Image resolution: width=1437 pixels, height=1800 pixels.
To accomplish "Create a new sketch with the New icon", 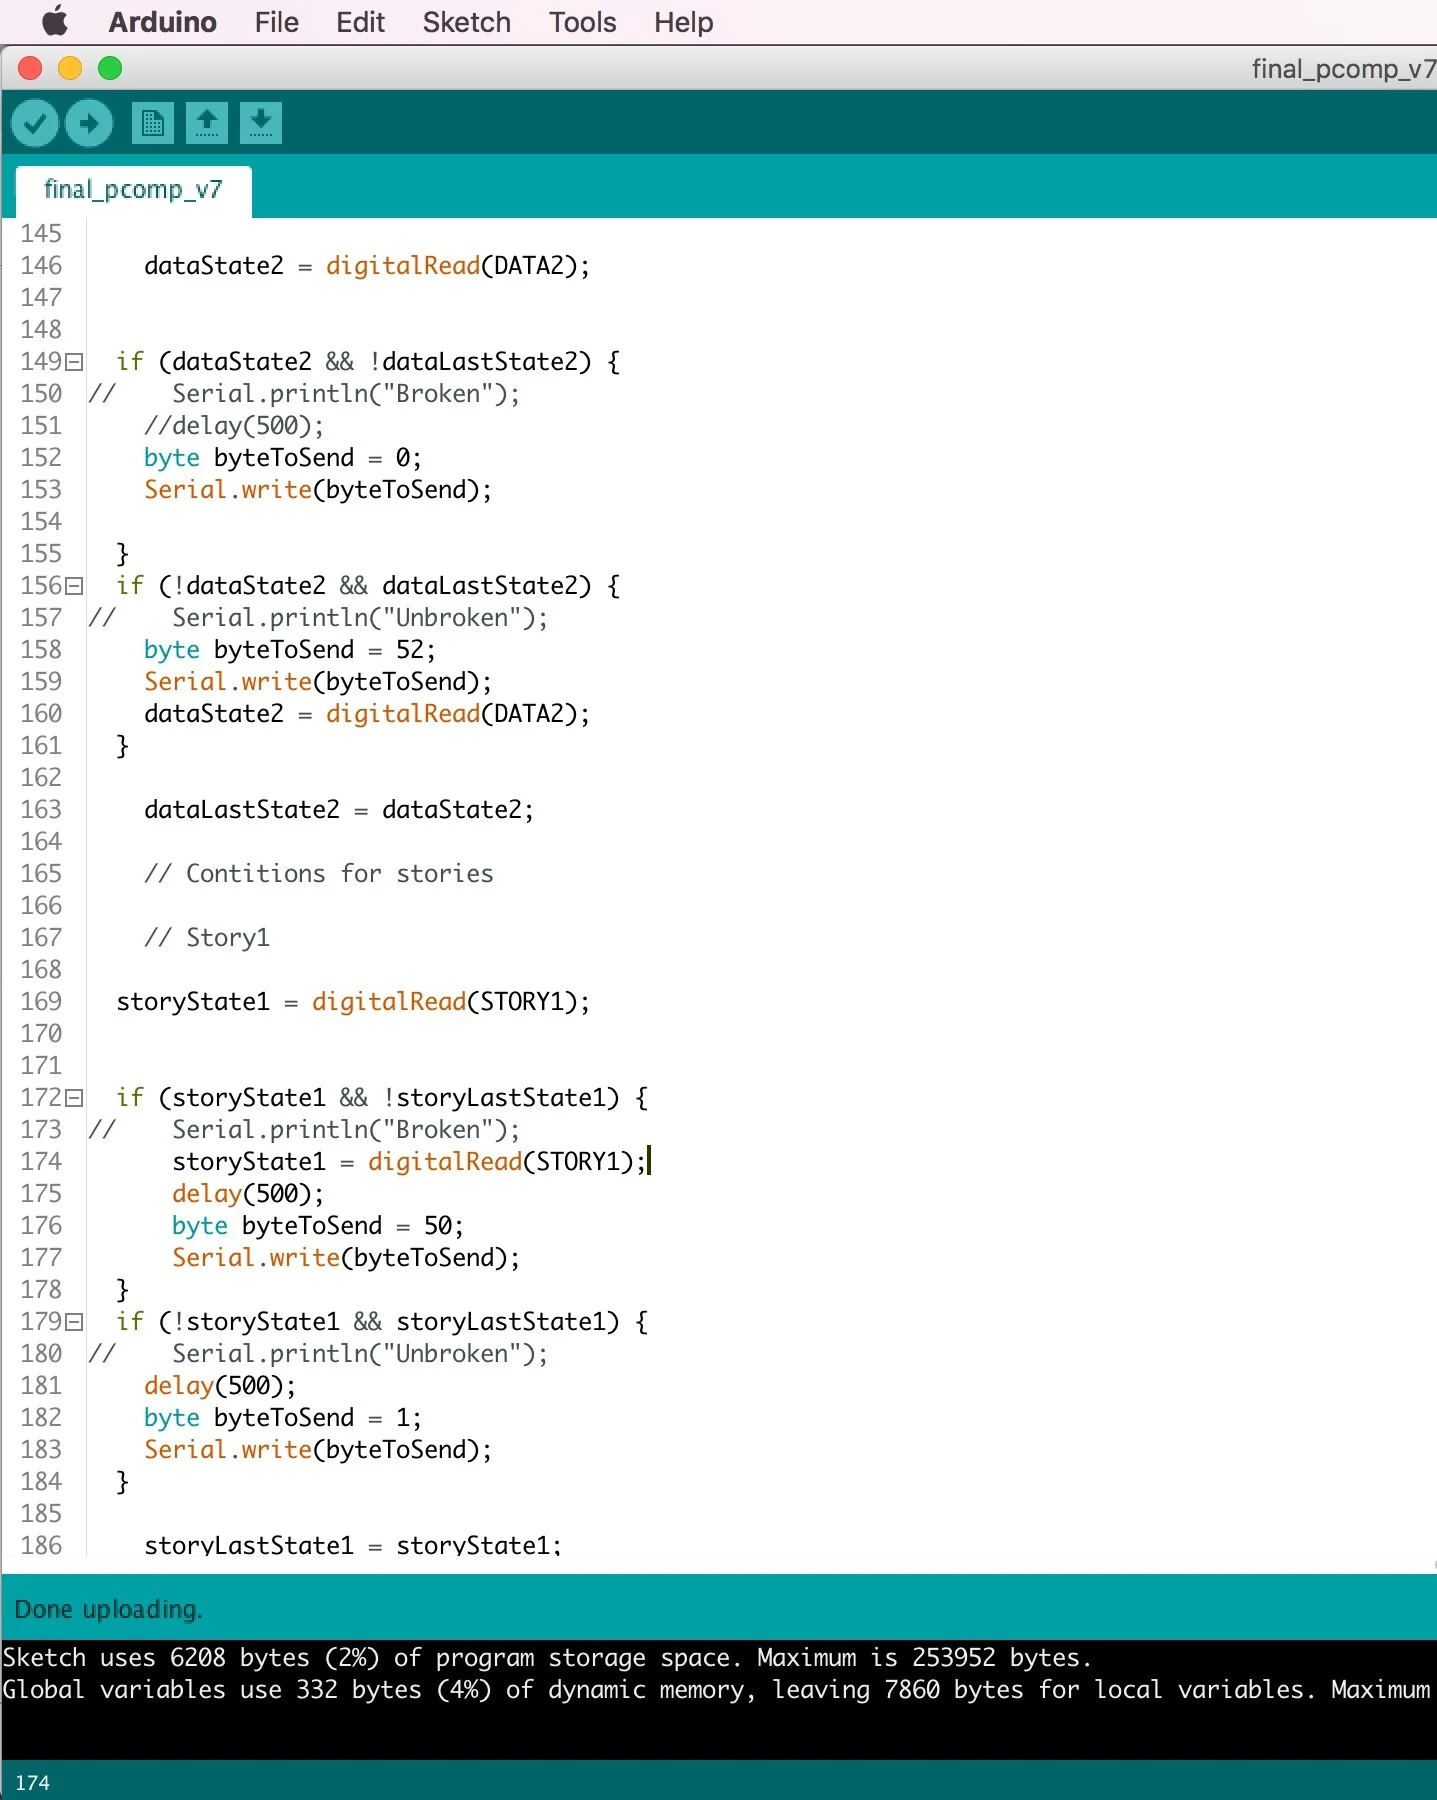I will pos(152,123).
